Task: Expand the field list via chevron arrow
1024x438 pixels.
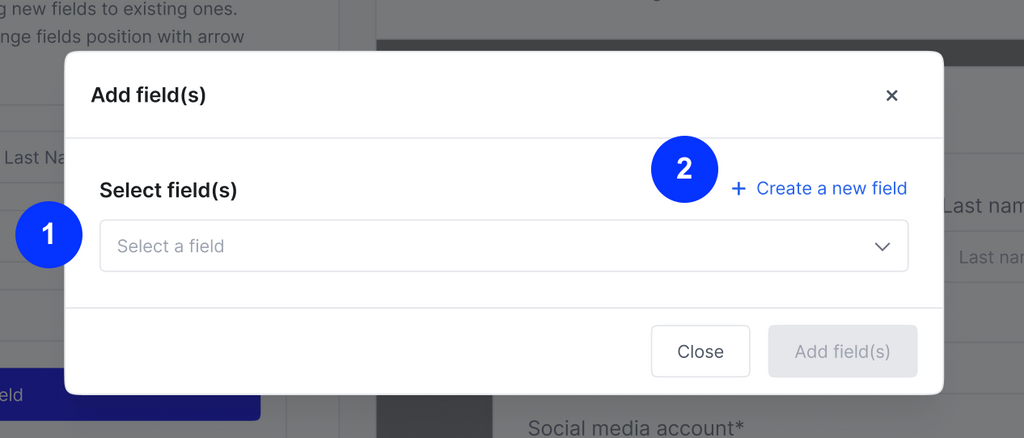Action: 882,247
